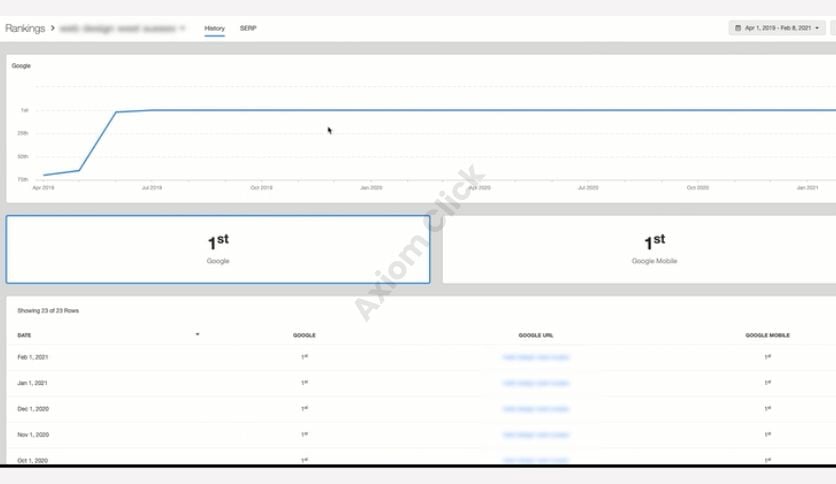This screenshot has height=484, width=836.
Task: Switch to the SERP tab
Action: click(248, 28)
